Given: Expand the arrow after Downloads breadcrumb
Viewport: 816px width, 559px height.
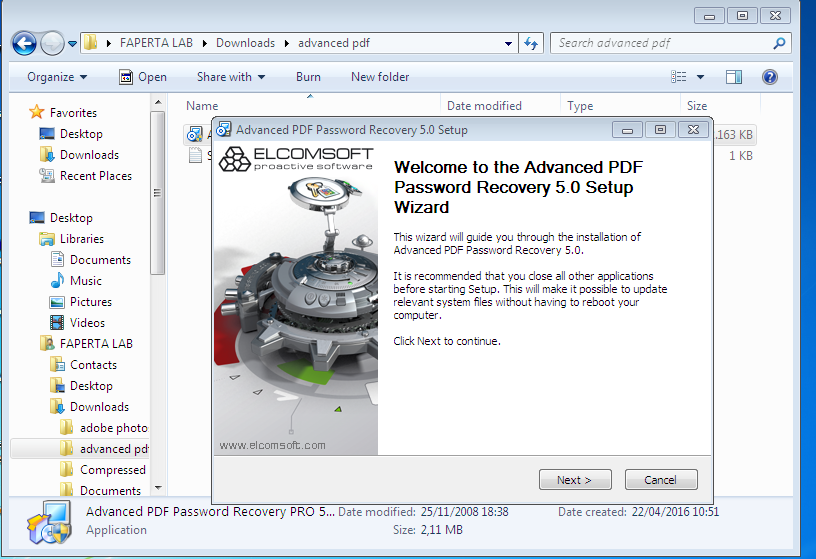Looking at the screenshot, I should coord(286,43).
